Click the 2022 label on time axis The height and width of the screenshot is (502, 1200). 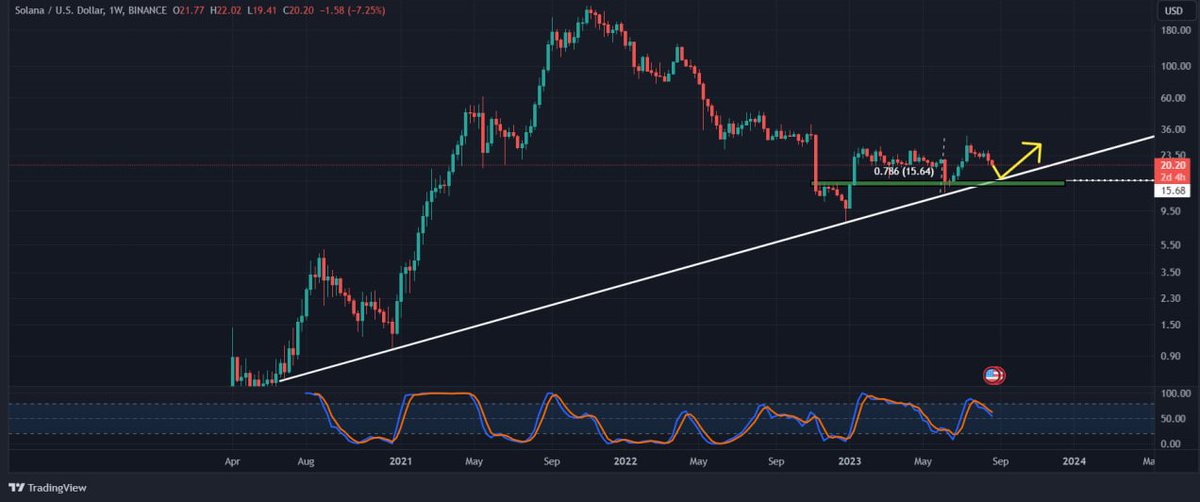[625, 462]
